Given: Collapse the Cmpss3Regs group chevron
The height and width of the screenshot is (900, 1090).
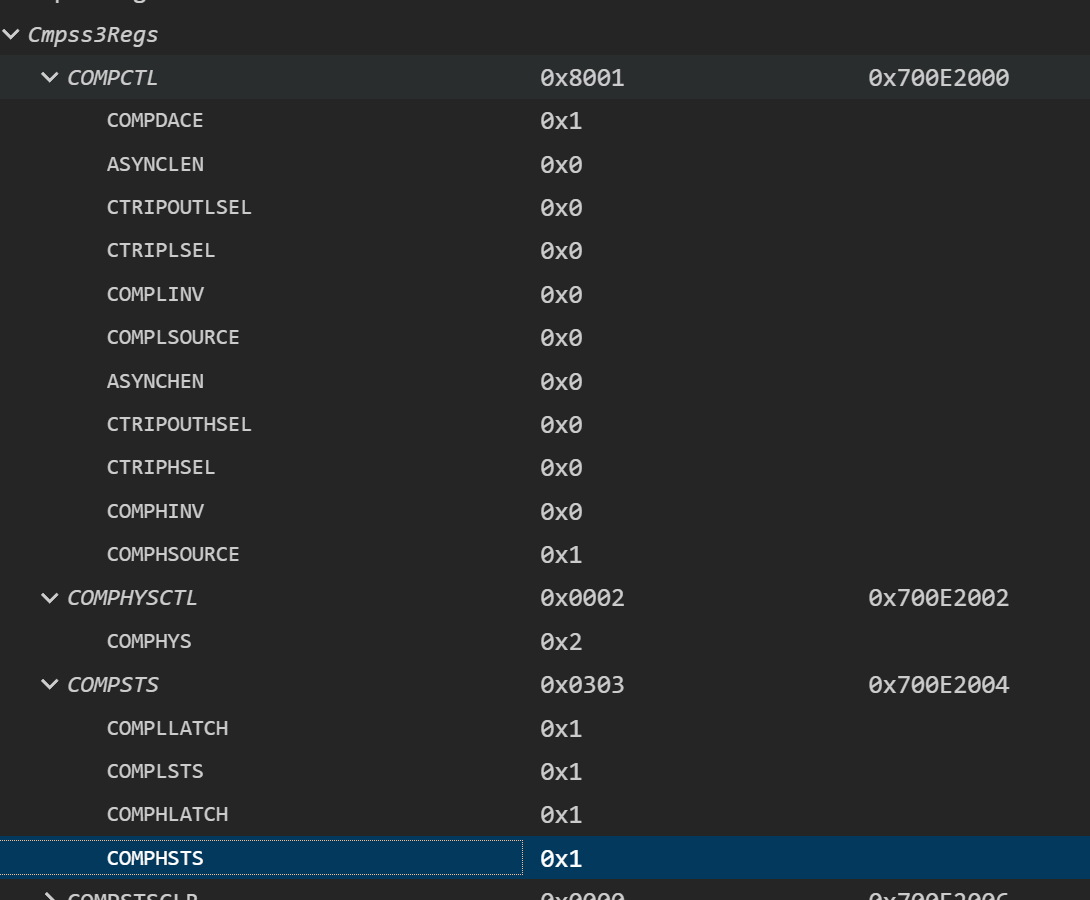Looking at the screenshot, I should 11,35.
